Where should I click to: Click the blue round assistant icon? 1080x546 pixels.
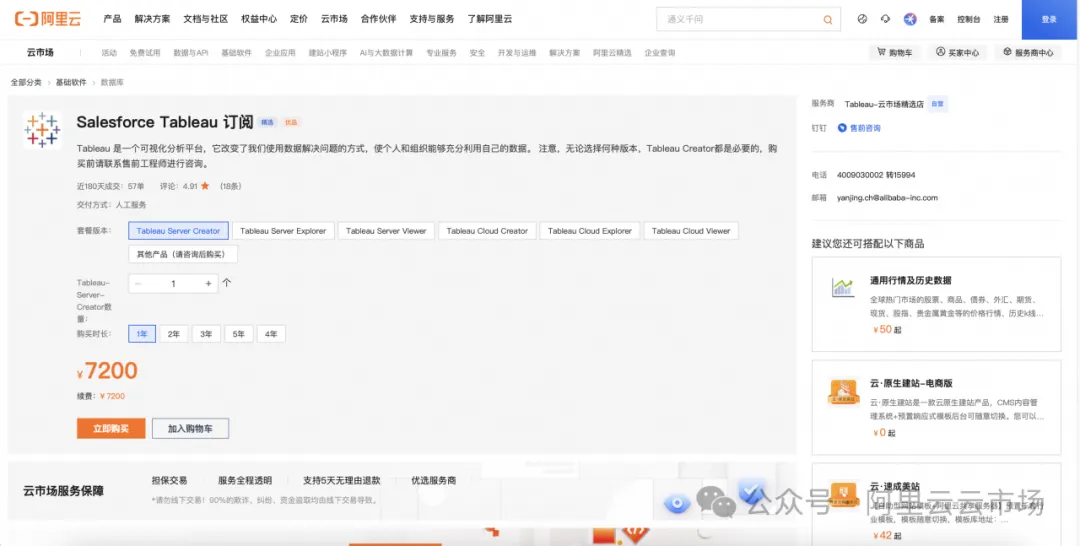(x=911, y=19)
